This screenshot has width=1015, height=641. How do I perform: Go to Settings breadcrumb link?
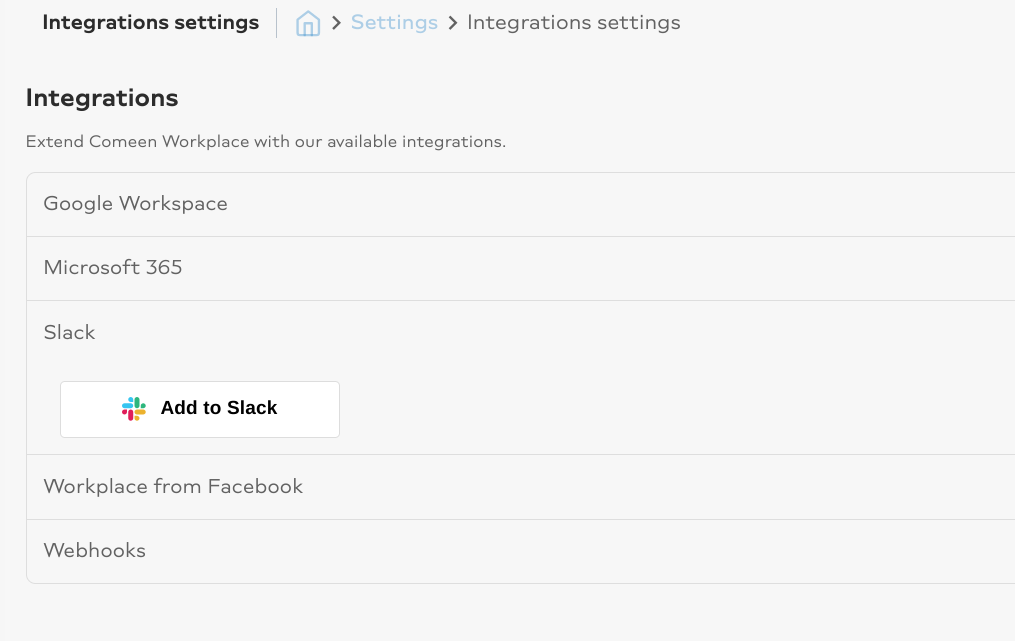[x=394, y=23]
